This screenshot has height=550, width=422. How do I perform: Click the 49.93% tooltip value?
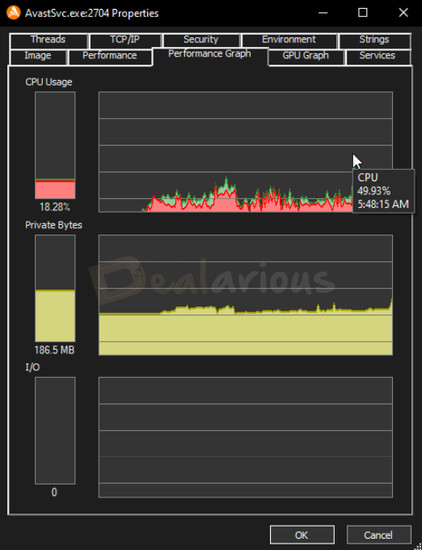click(x=374, y=191)
